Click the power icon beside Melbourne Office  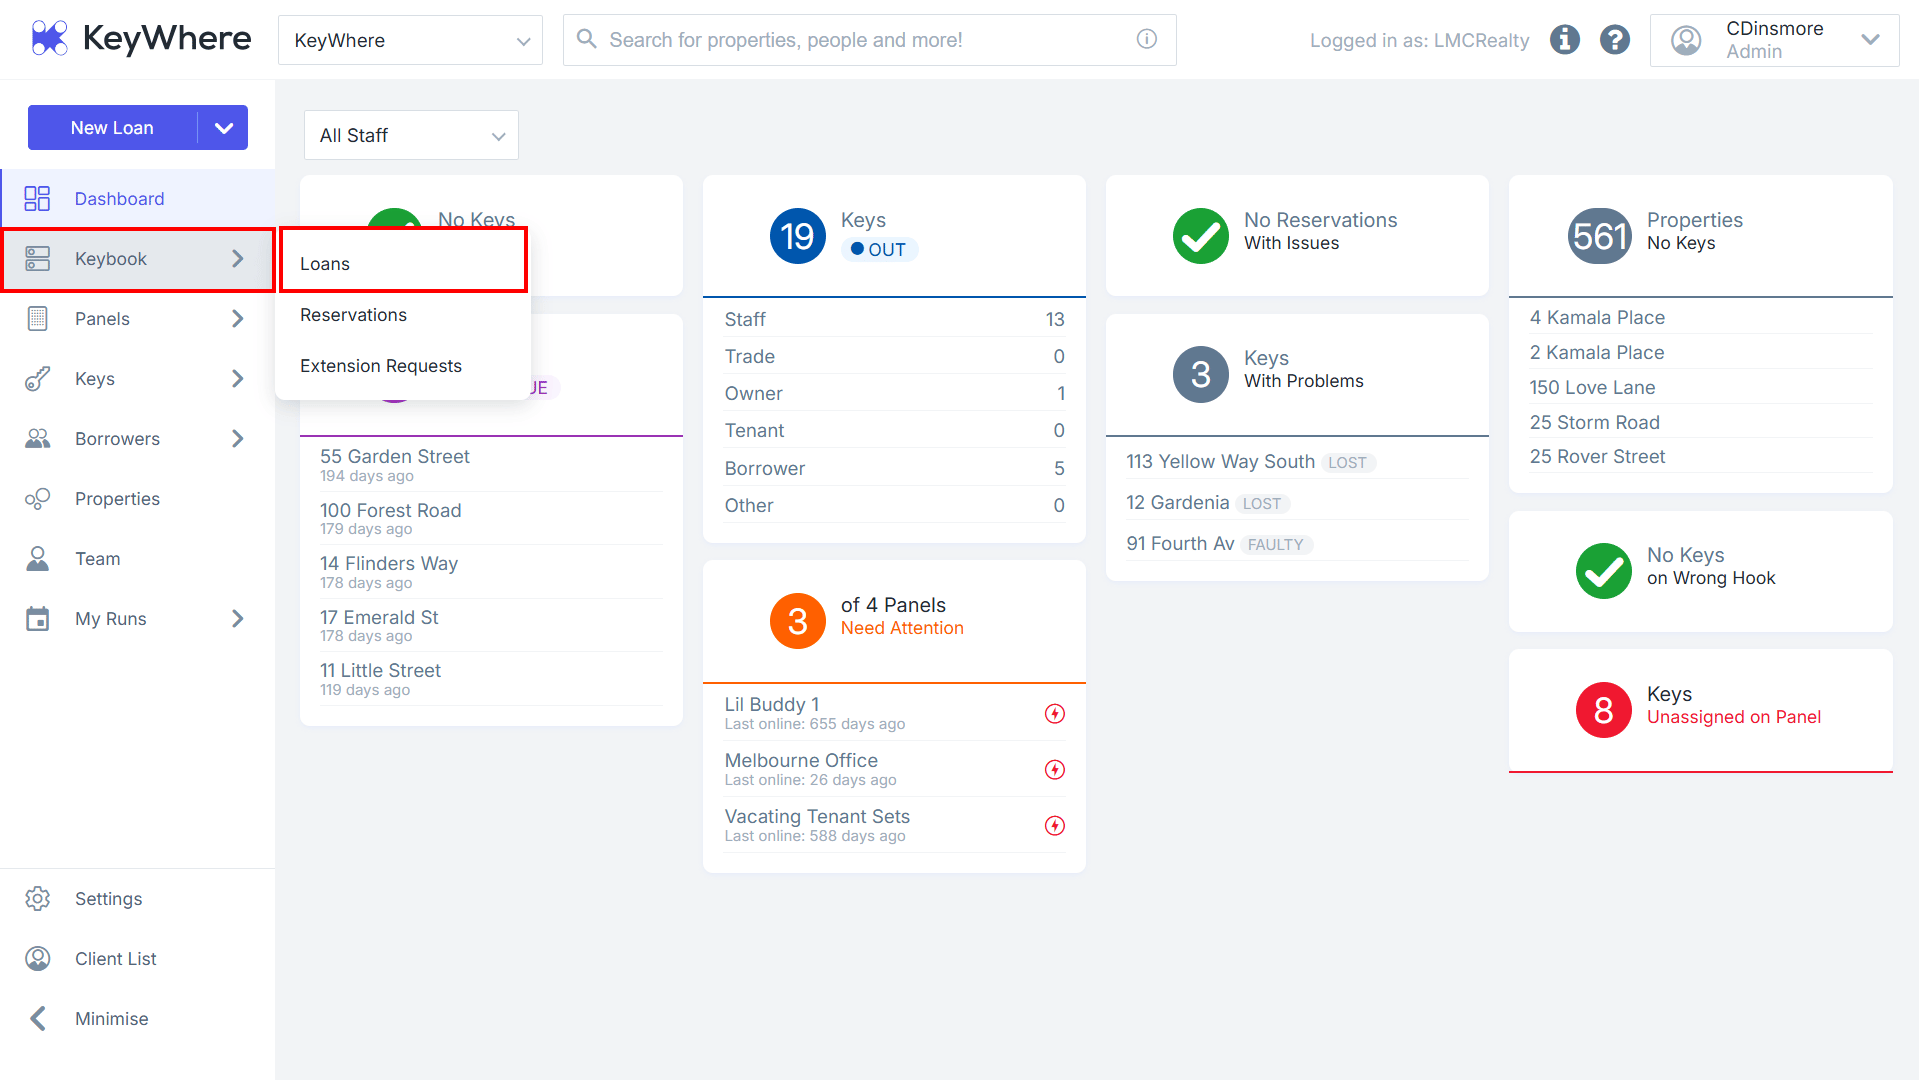[1055, 770]
